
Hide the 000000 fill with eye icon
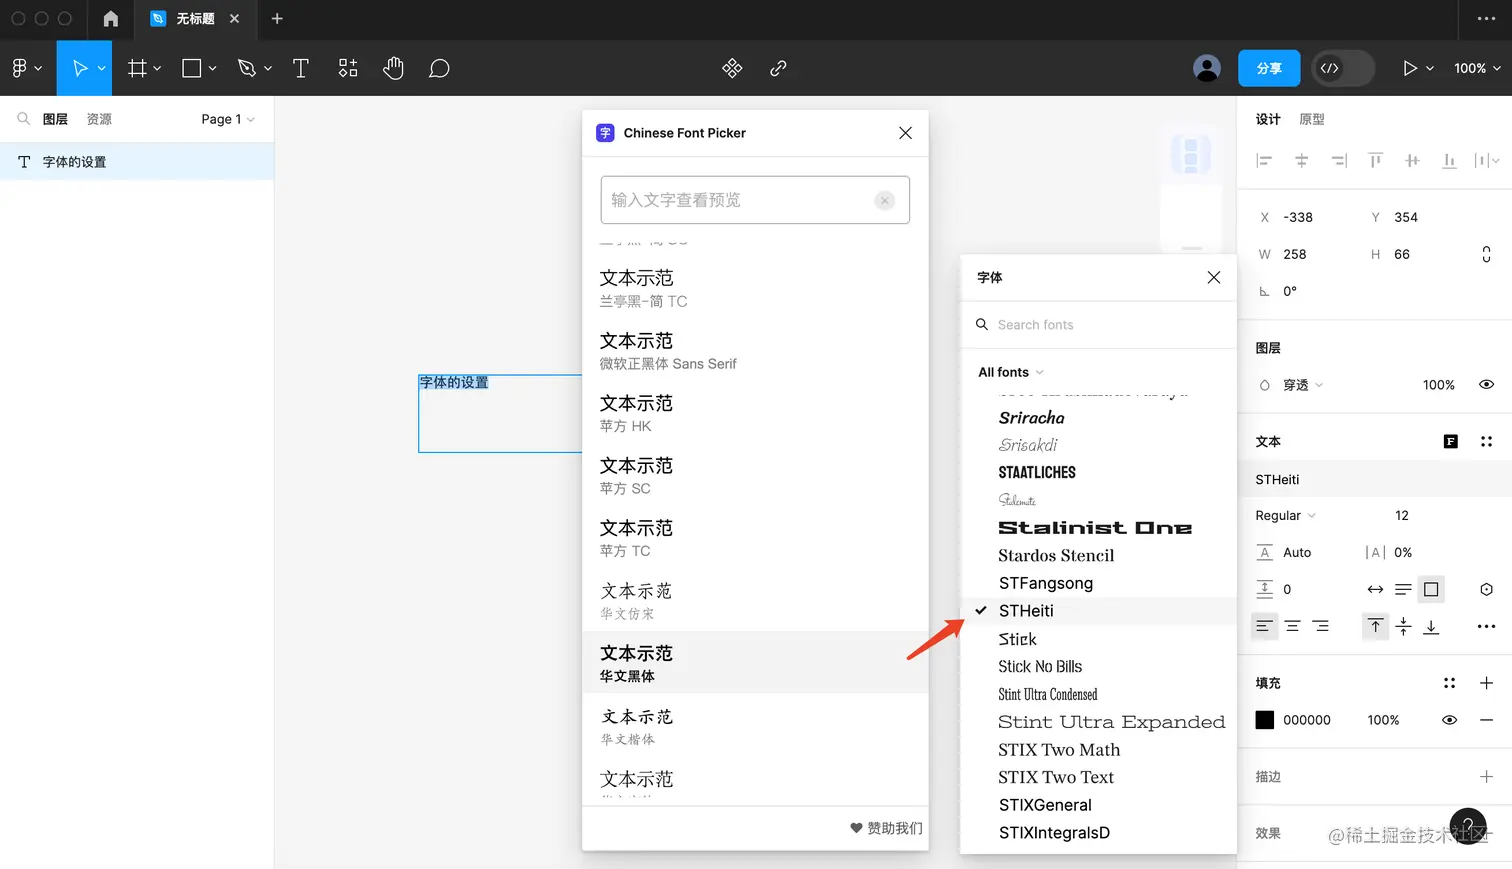pos(1449,720)
